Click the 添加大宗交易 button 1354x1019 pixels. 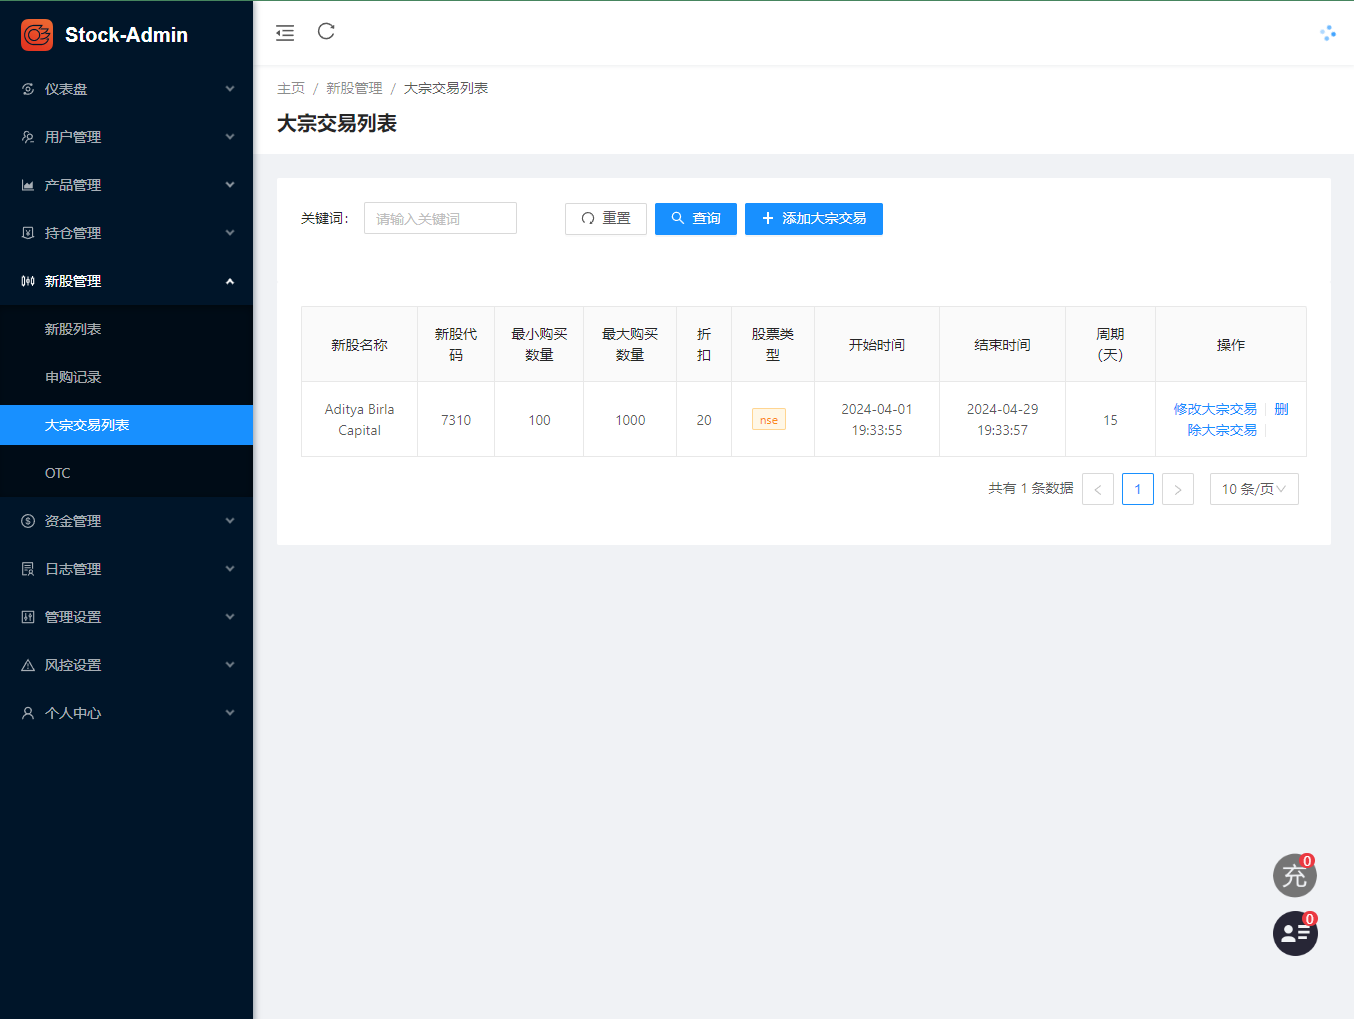point(813,219)
